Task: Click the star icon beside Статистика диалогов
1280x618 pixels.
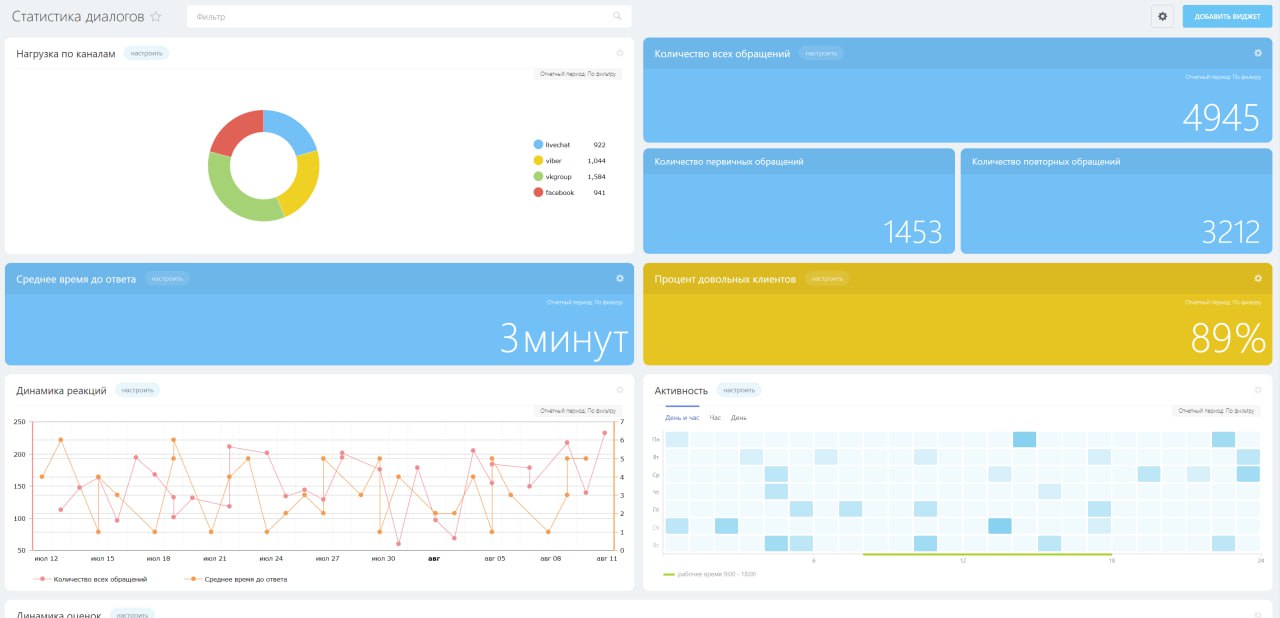Action: point(155,17)
